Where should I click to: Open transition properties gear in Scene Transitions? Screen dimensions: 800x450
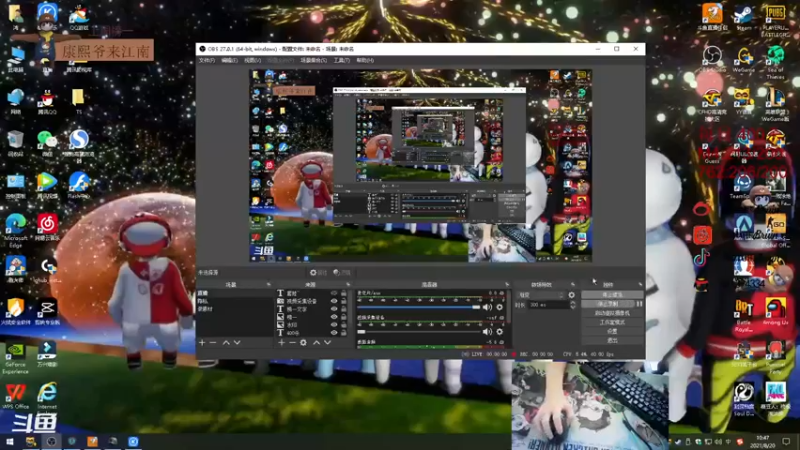pos(571,295)
